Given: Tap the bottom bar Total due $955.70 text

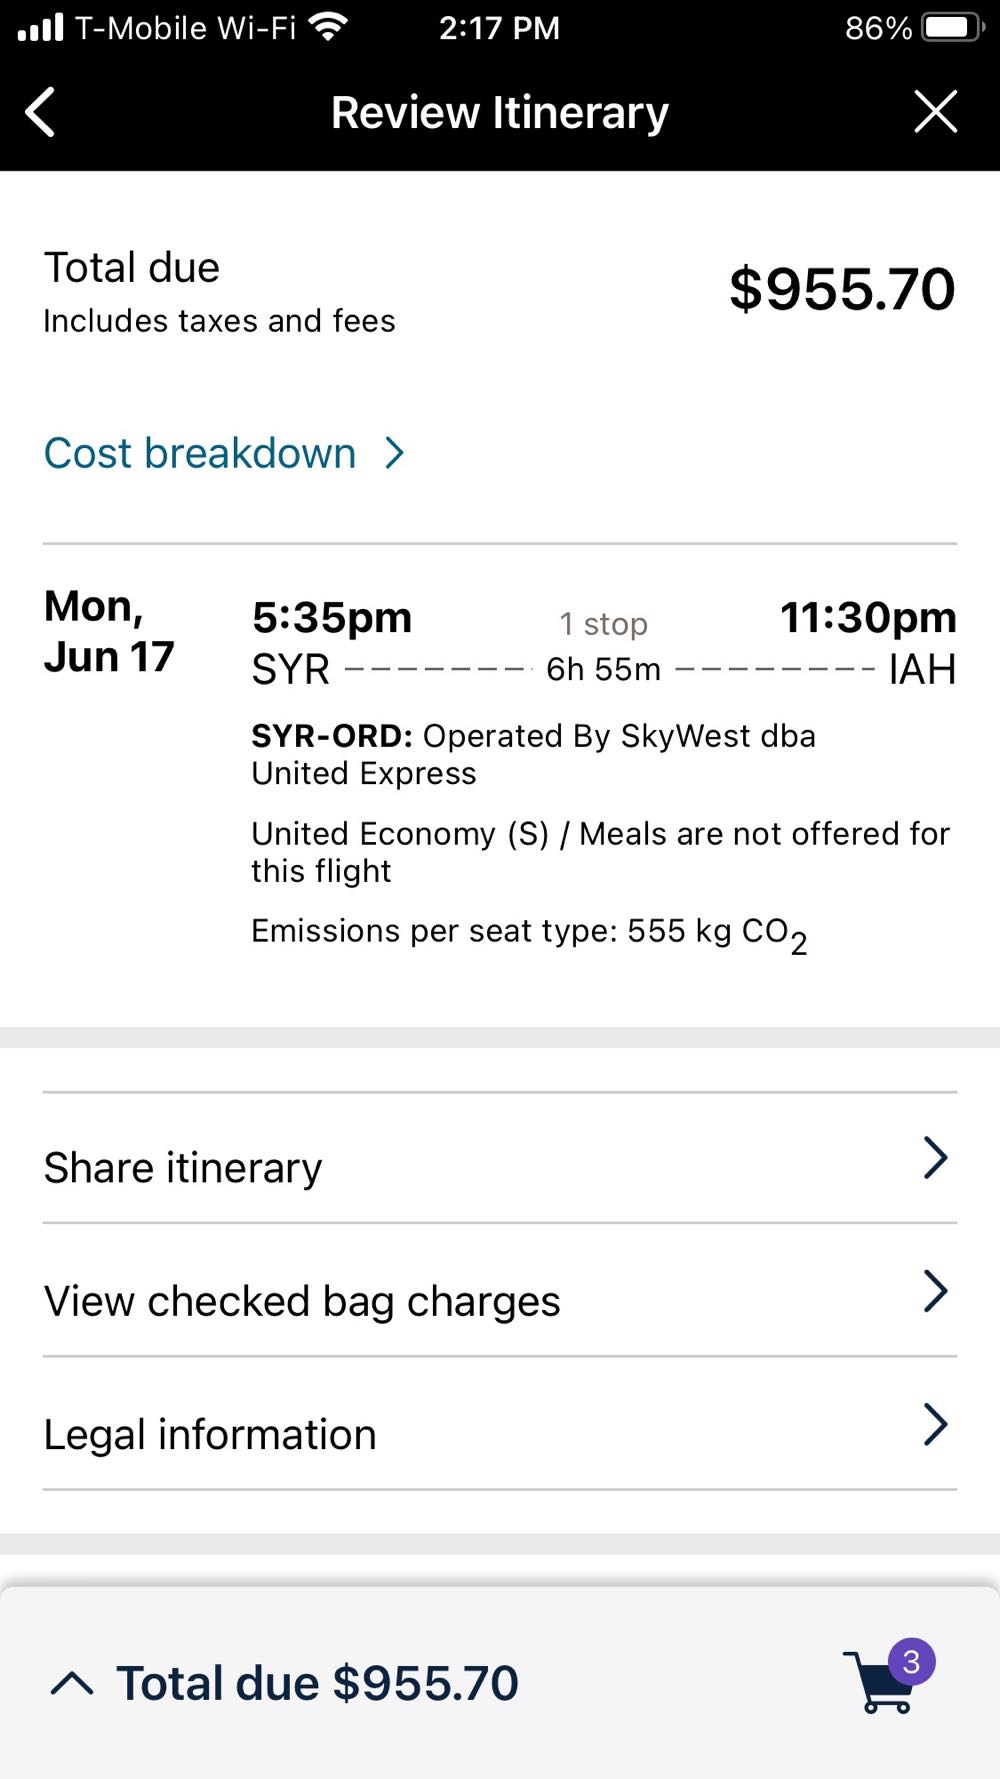Looking at the screenshot, I should (317, 1684).
